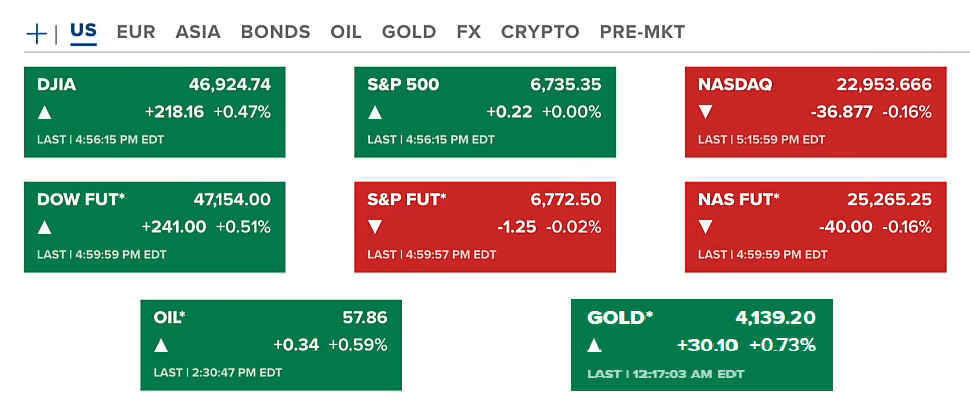Click the S&P 500 price 6,735.35
The width and height of the screenshot is (970, 406).
click(x=565, y=85)
